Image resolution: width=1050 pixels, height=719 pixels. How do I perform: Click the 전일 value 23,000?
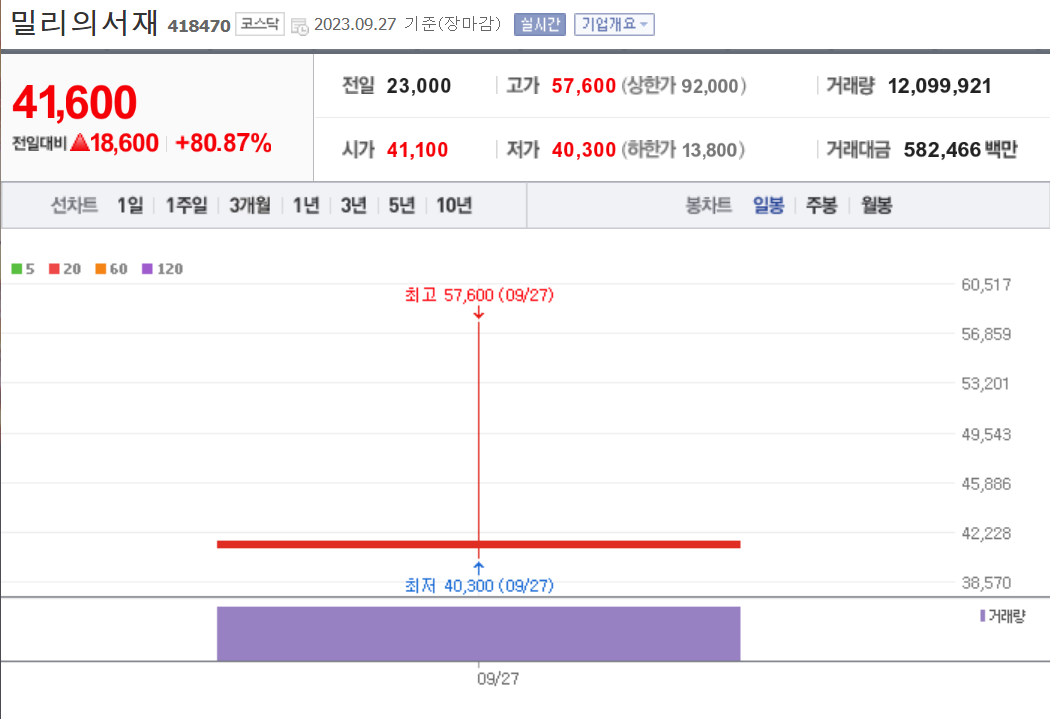[419, 86]
